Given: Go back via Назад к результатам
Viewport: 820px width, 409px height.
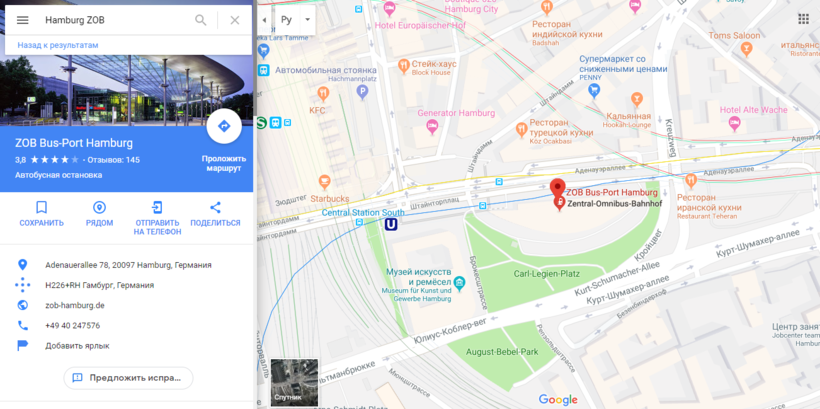Looking at the screenshot, I should point(58,45).
